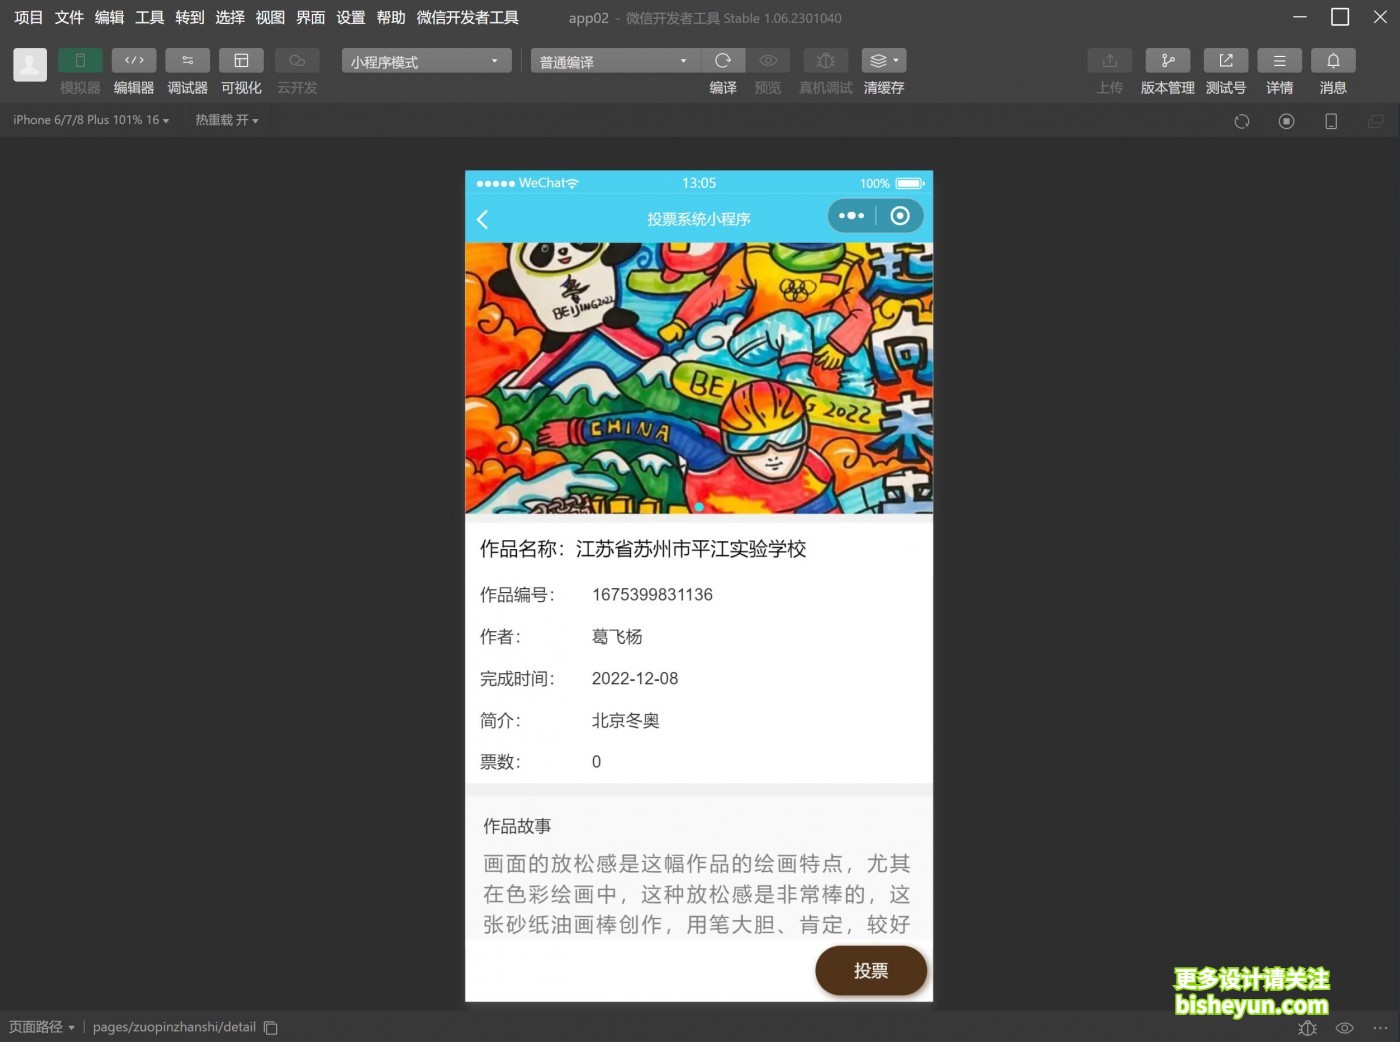Toggle the simulator panel button
Viewport: 1400px width, 1042px height.
tap(80, 61)
